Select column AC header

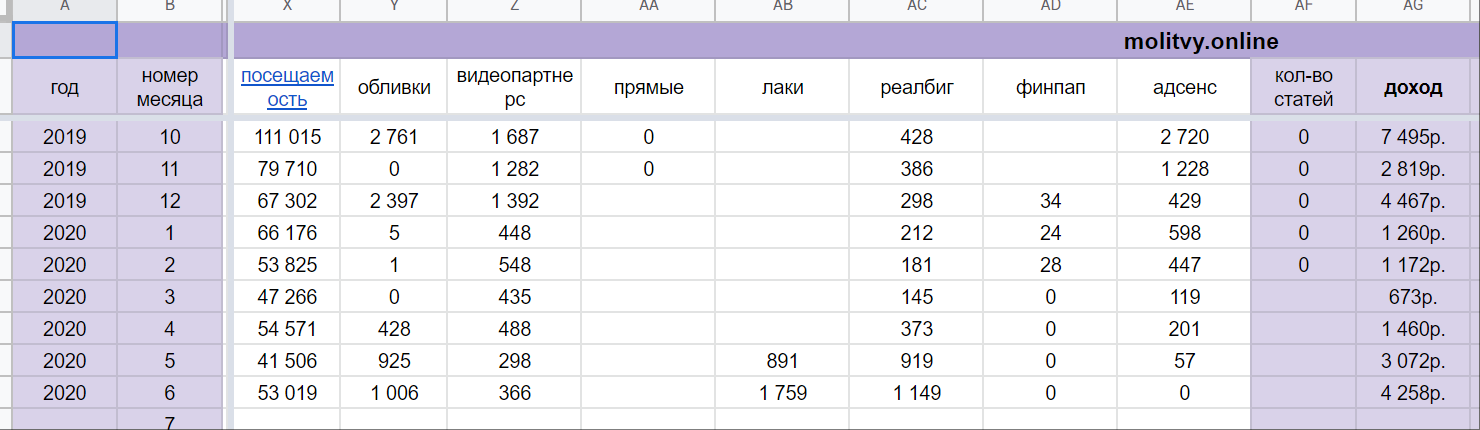(916, 7)
